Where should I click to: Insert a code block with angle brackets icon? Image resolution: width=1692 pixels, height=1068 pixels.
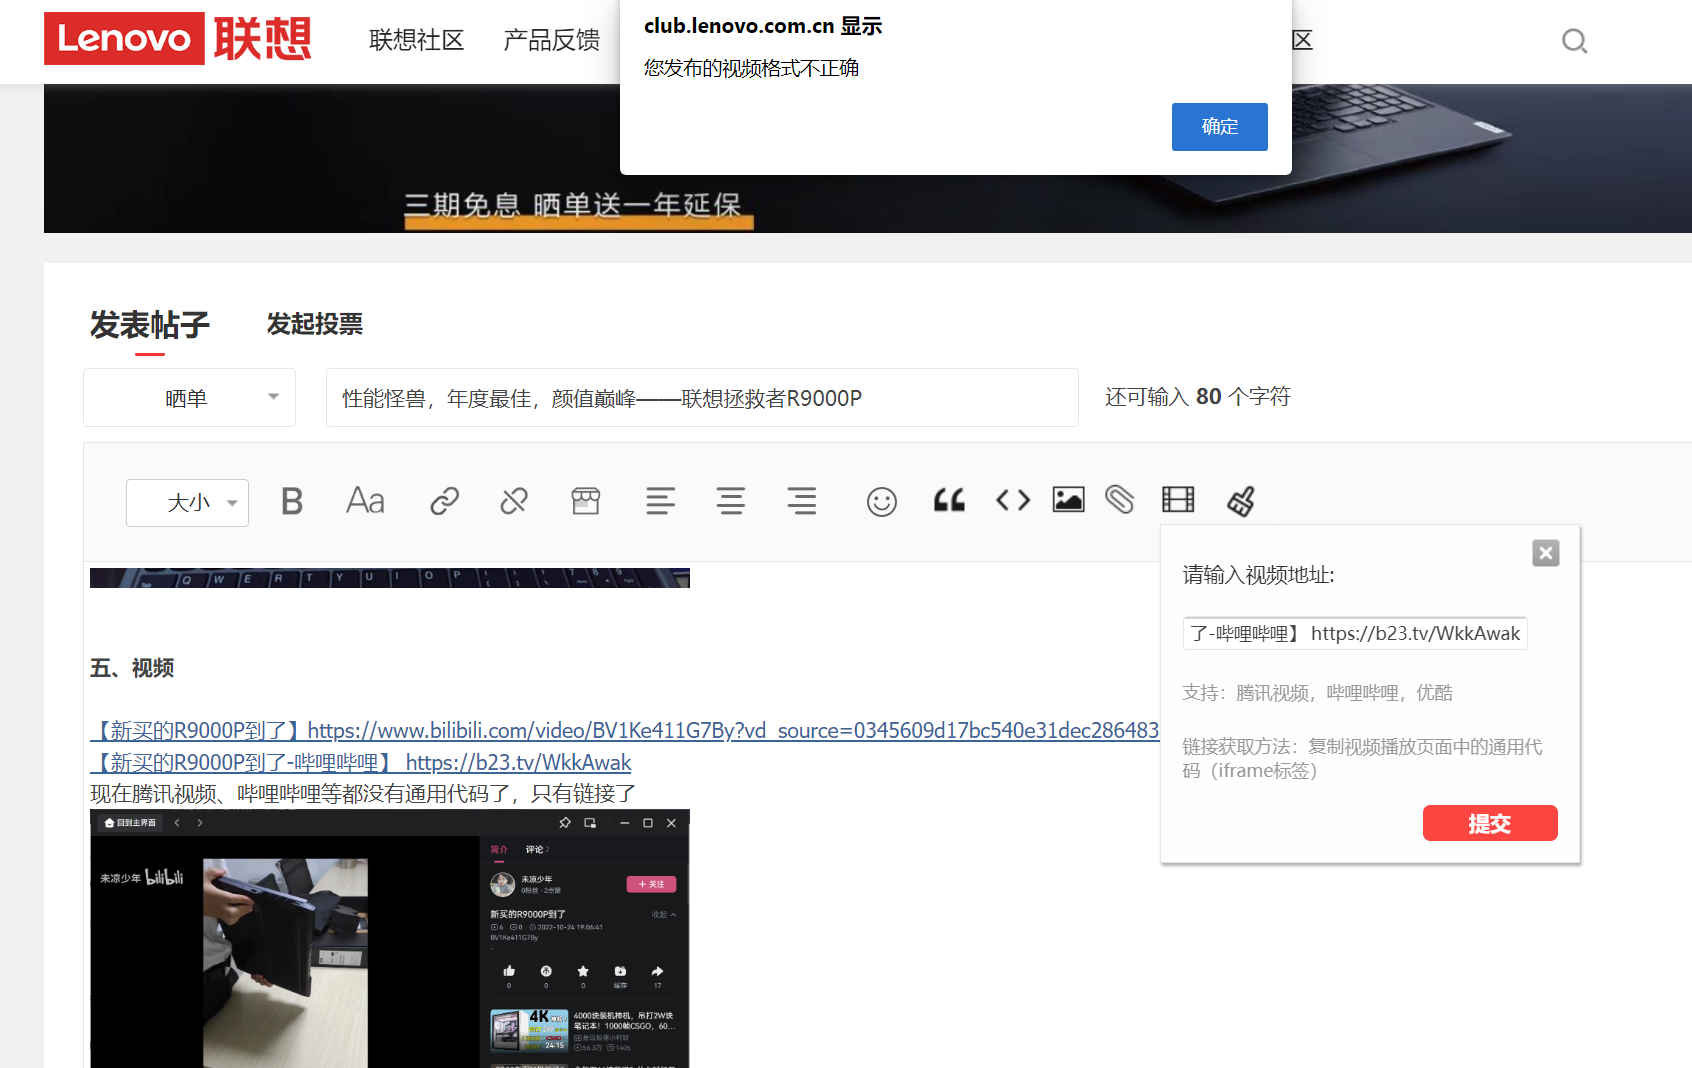pos(1013,500)
